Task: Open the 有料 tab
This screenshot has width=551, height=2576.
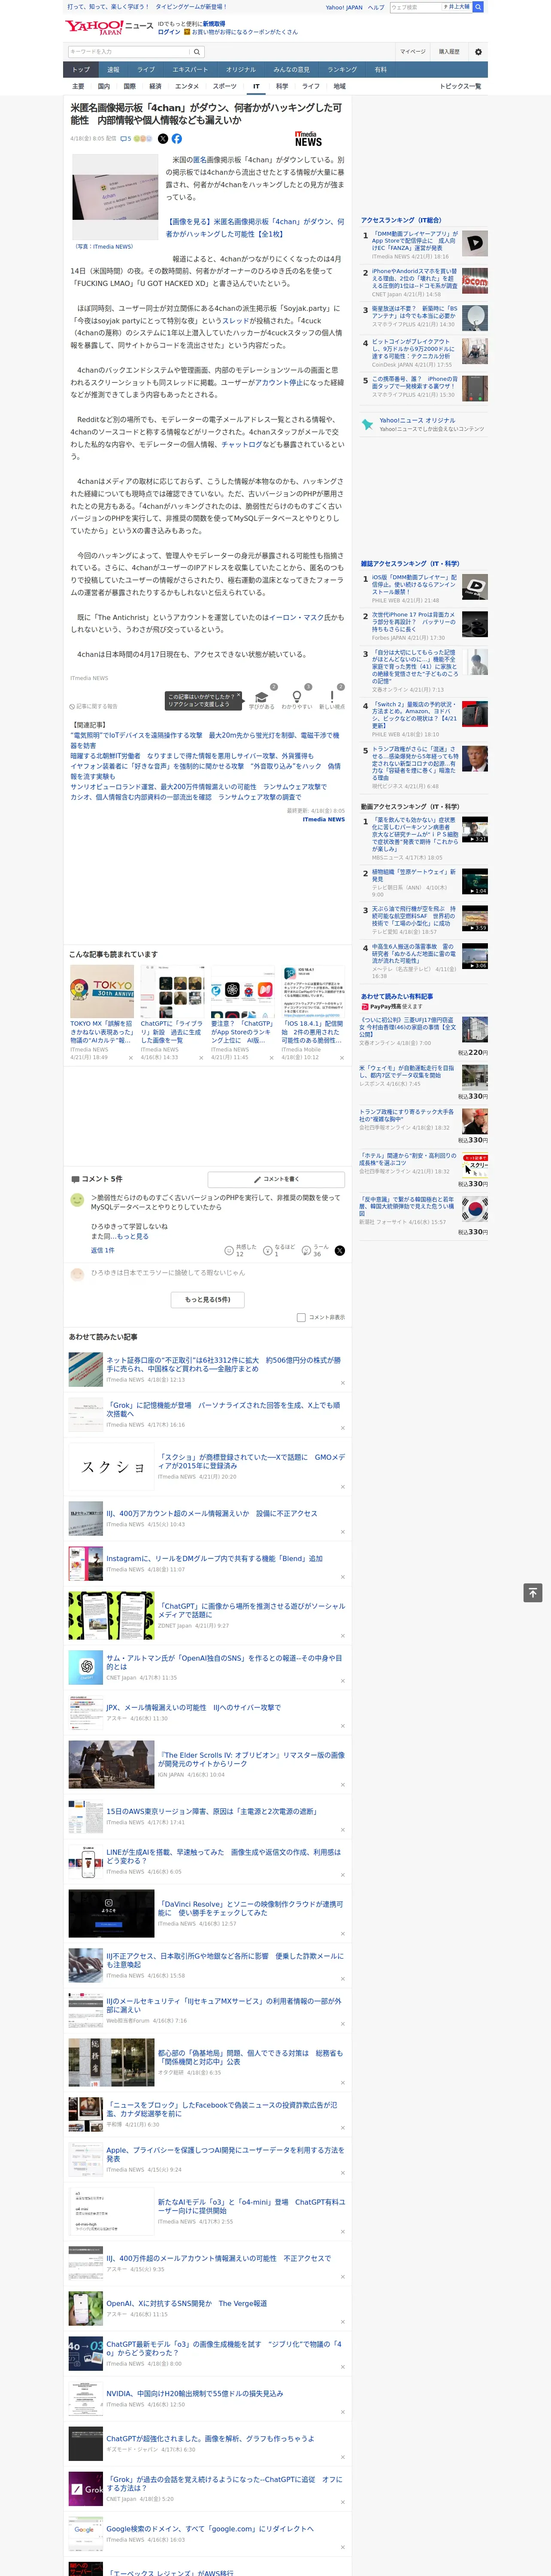Action: tap(381, 70)
